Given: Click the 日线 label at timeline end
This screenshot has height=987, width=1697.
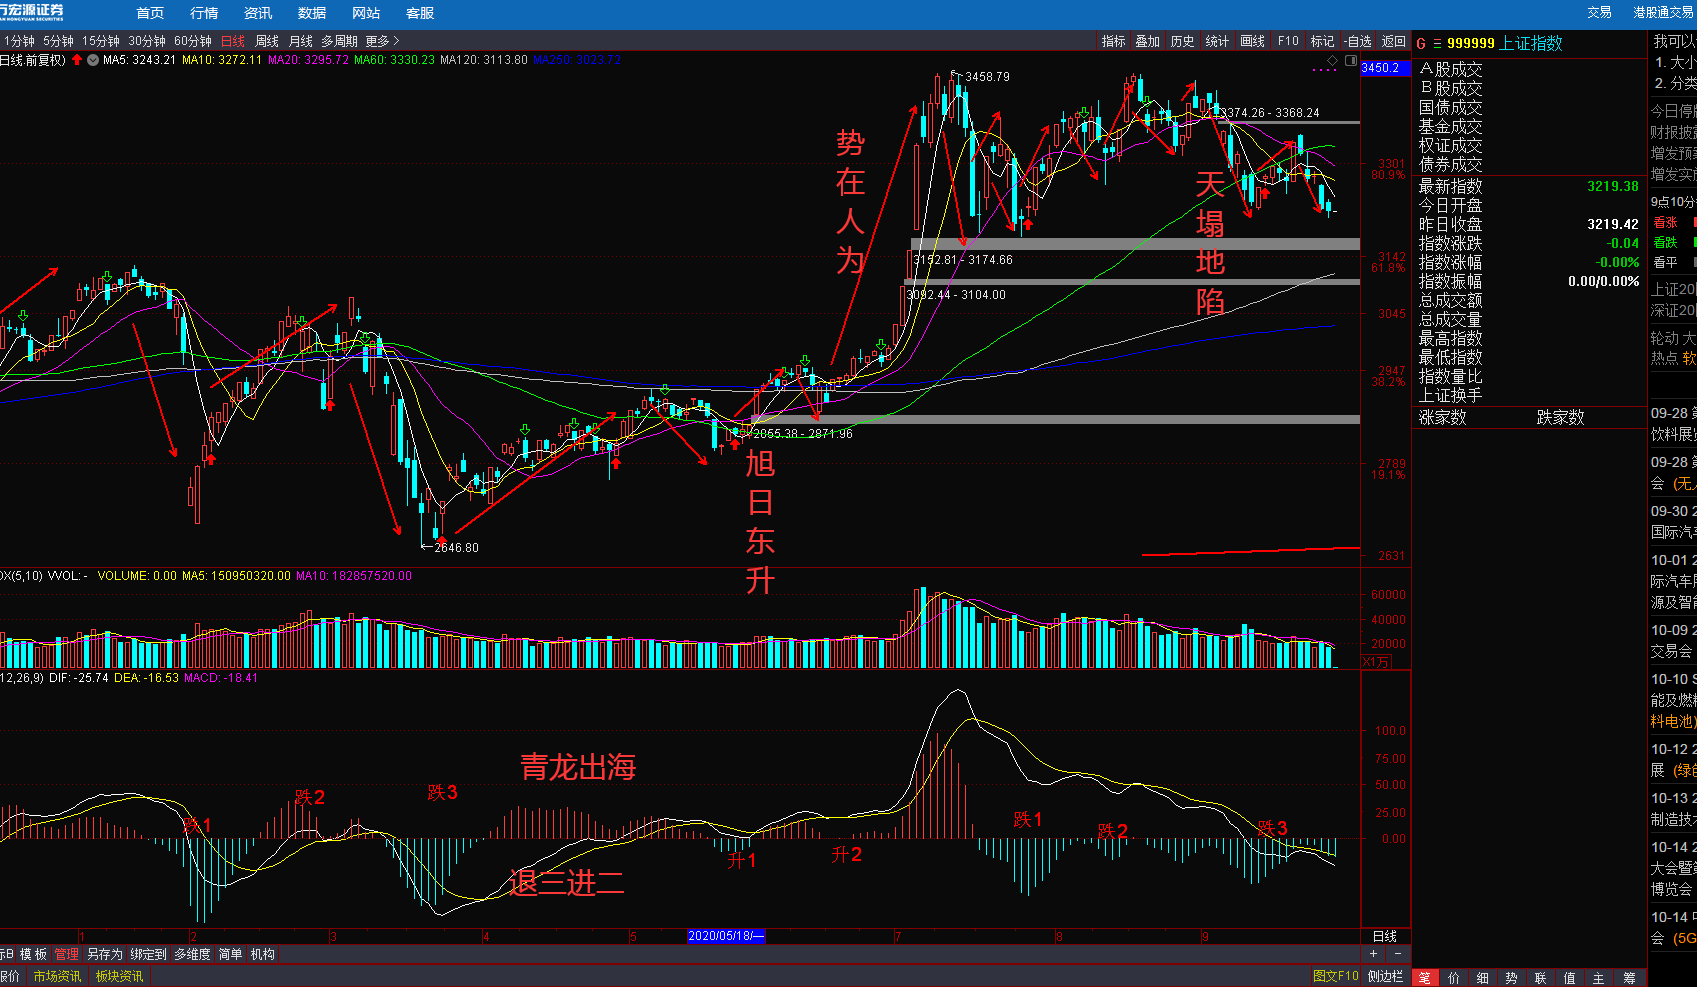Looking at the screenshot, I should pyautogui.click(x=1385, y=936).
